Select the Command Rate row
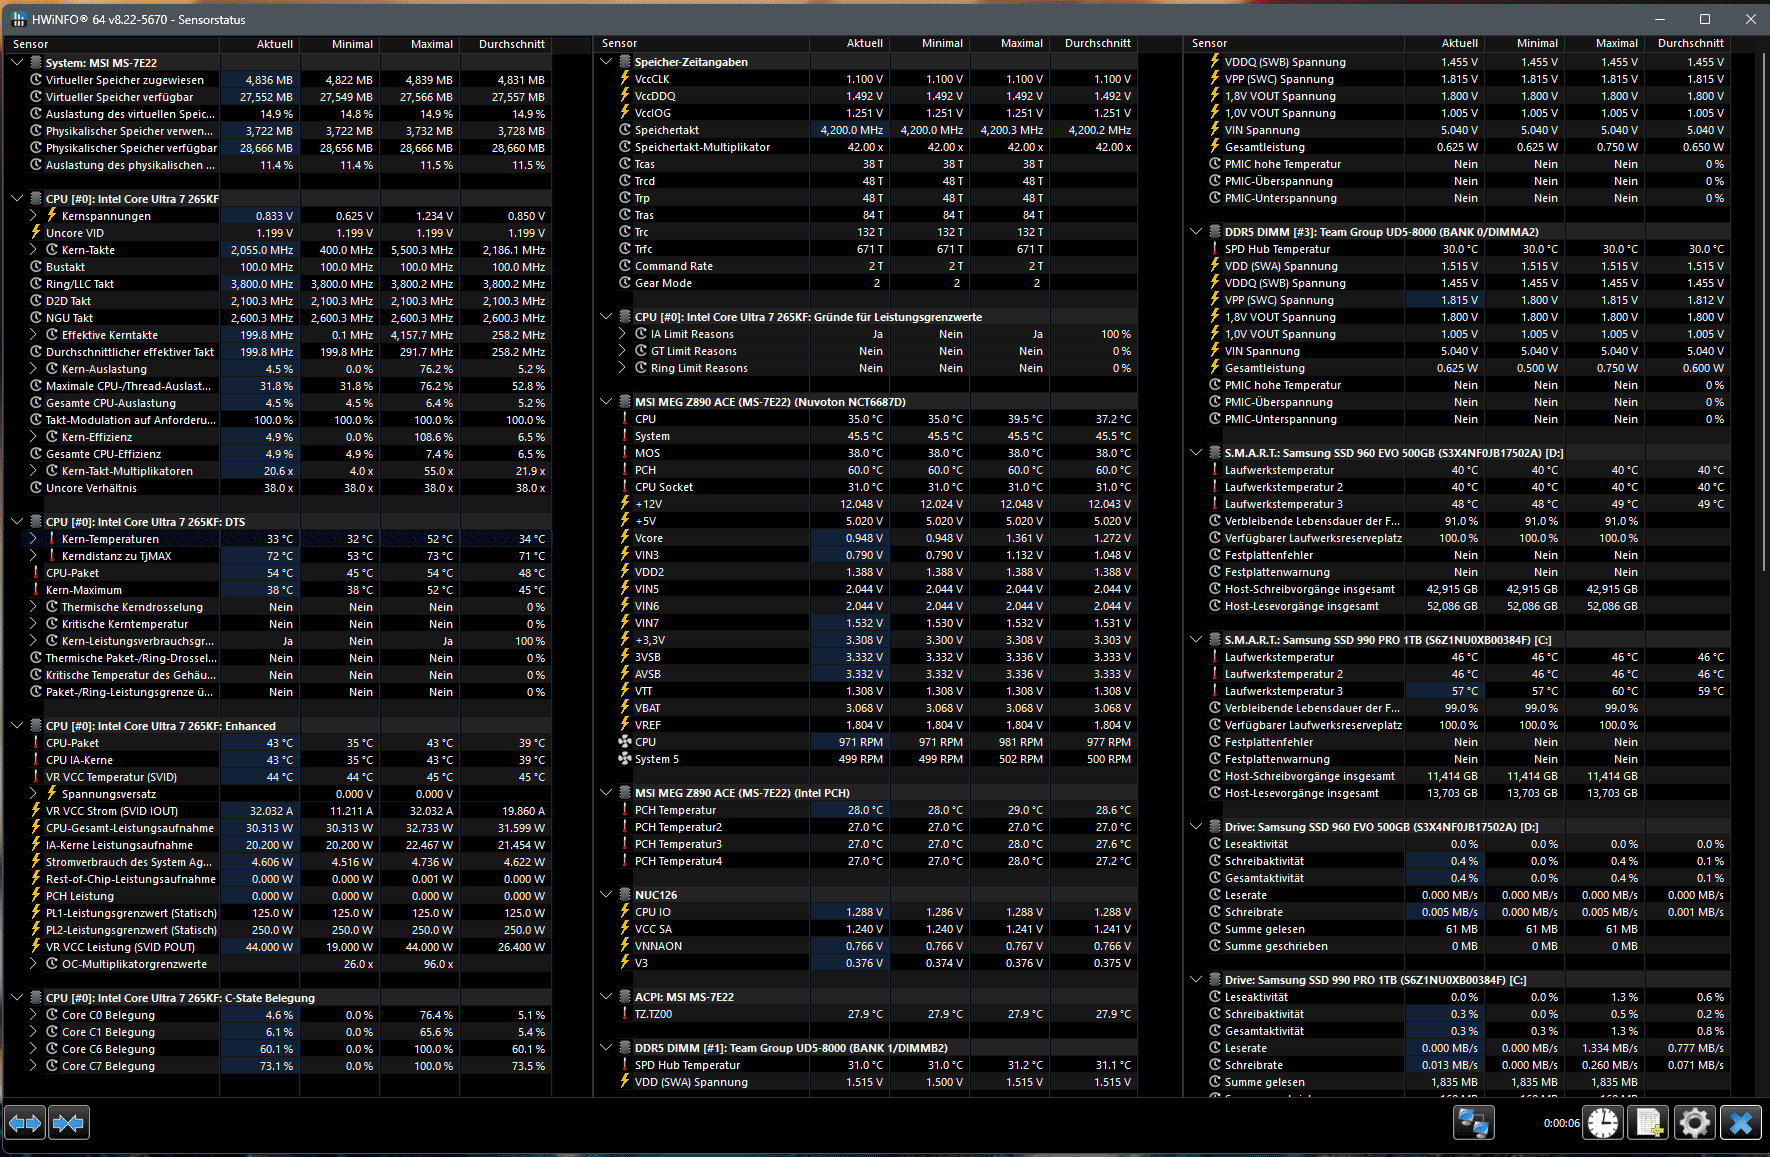Image resolution: width=1770 pixels, height=1157 pixels. click(867, 266)
